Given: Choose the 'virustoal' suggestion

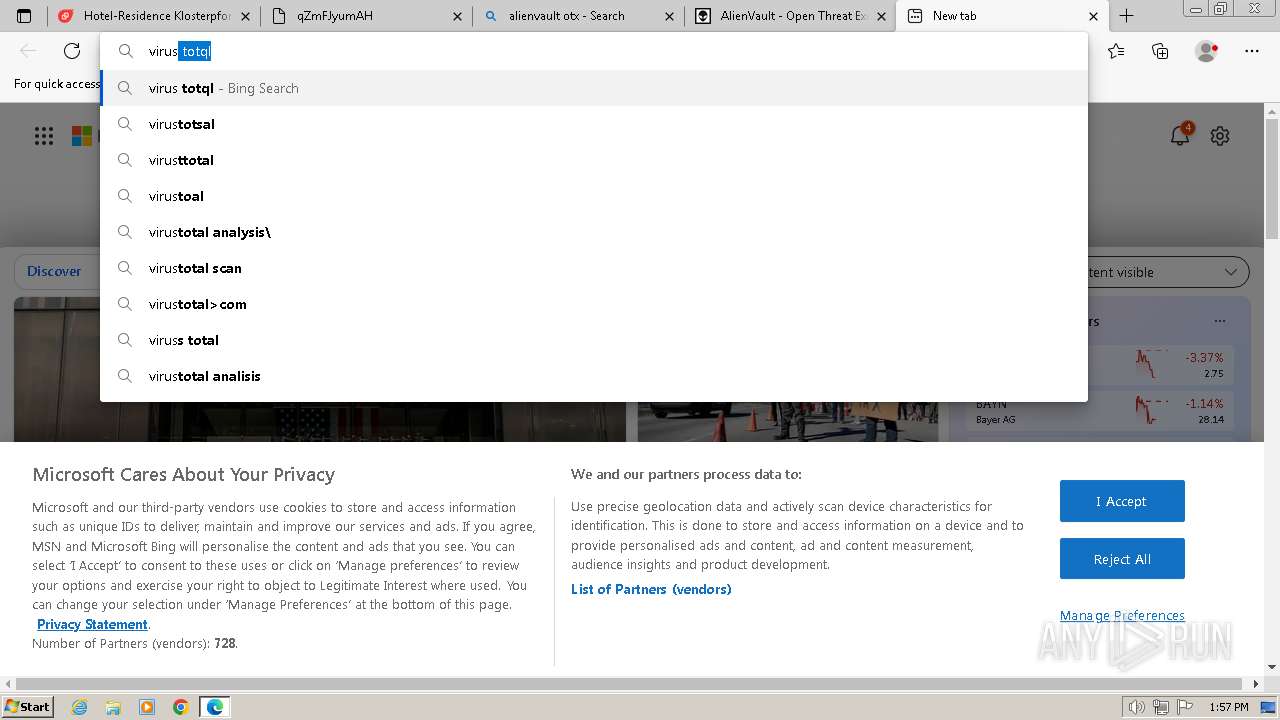Looking at the screenshot, I should (594, 196).
